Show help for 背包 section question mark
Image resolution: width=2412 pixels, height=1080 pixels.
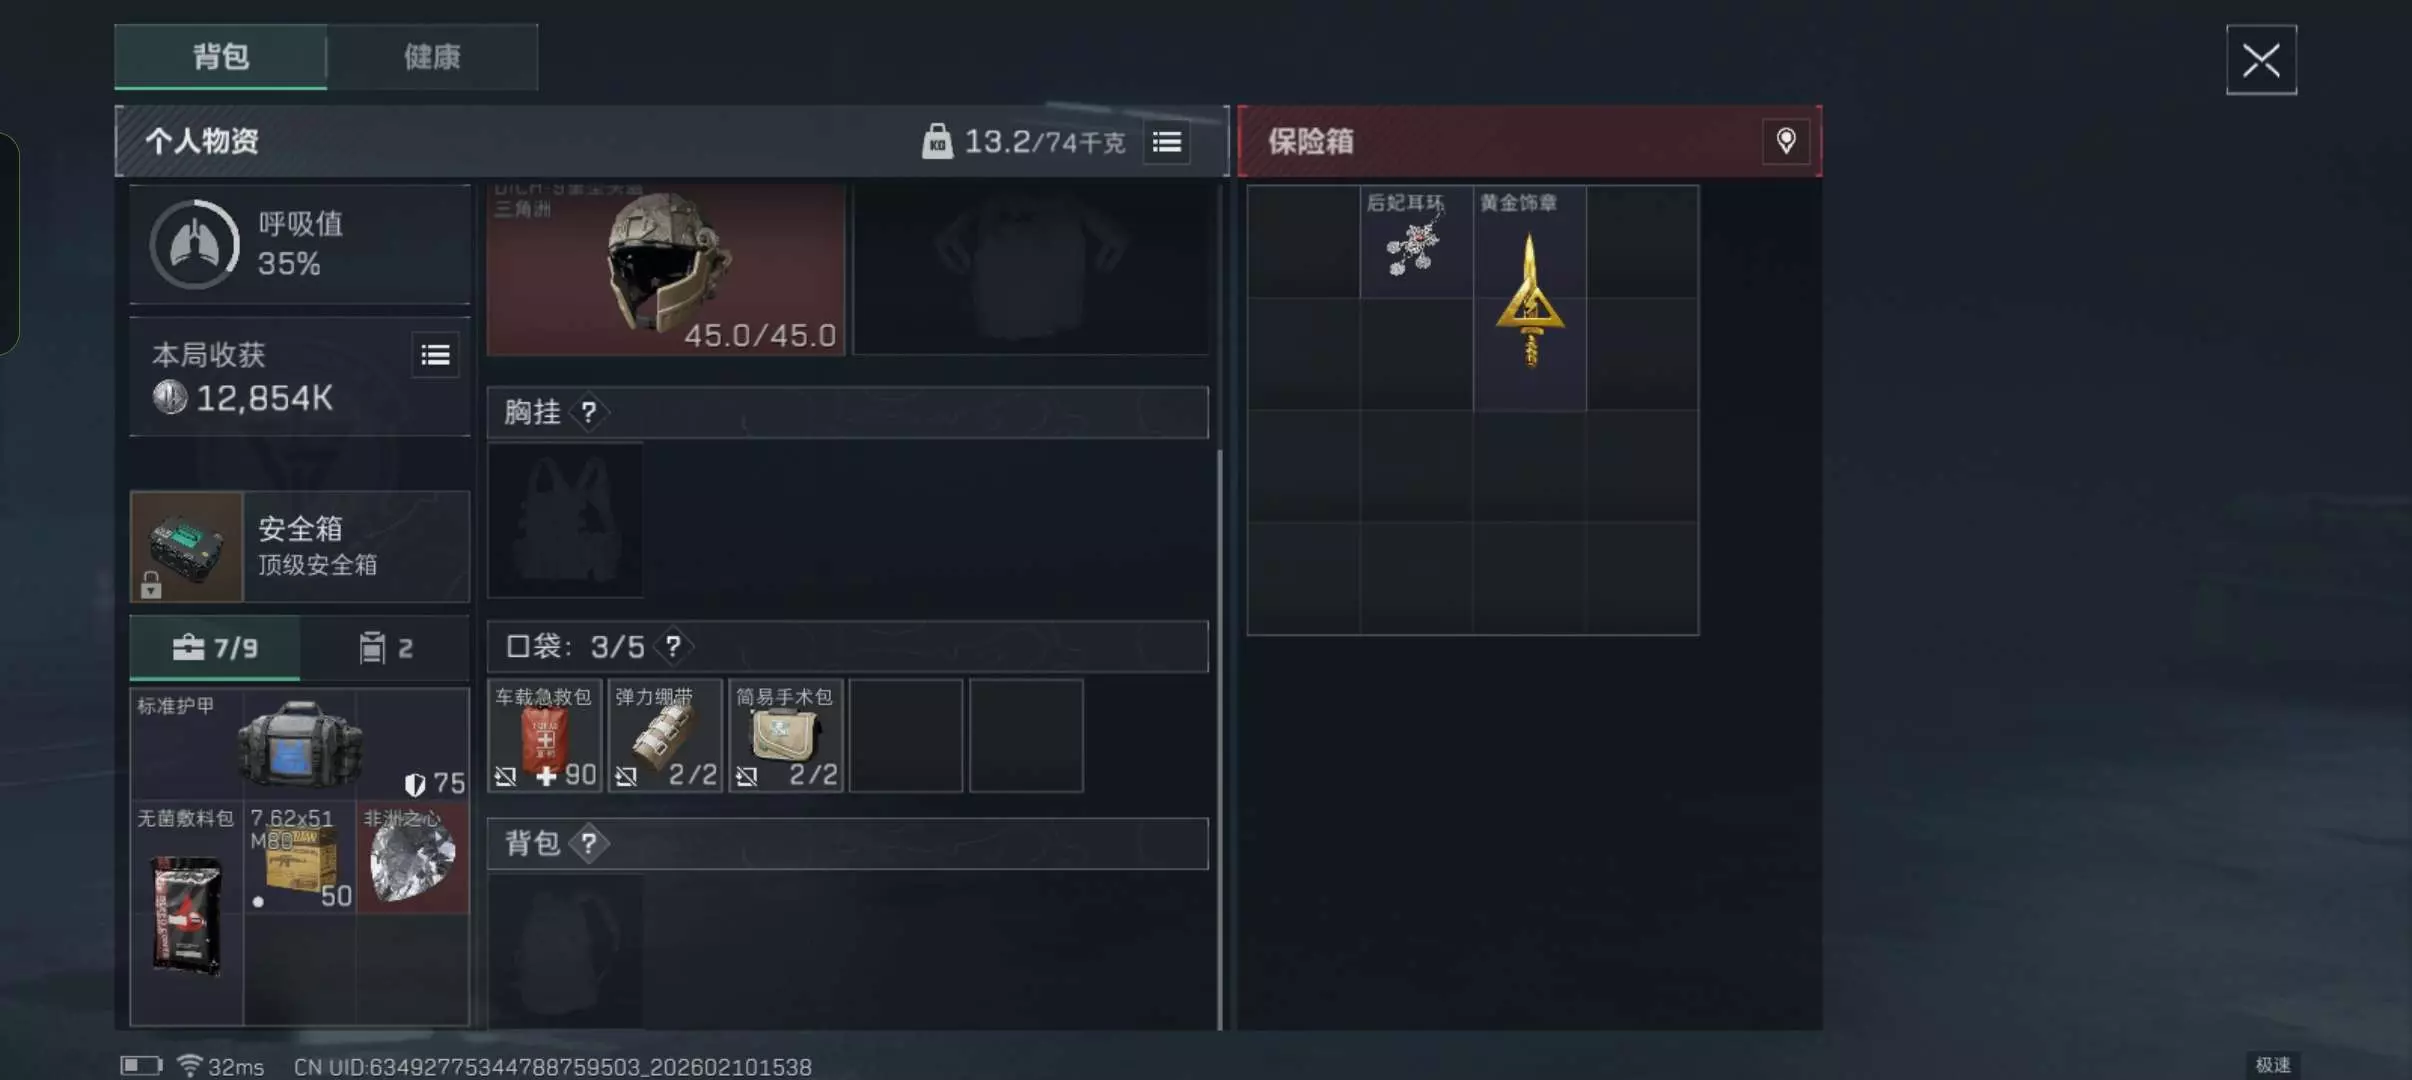(589, 843)
